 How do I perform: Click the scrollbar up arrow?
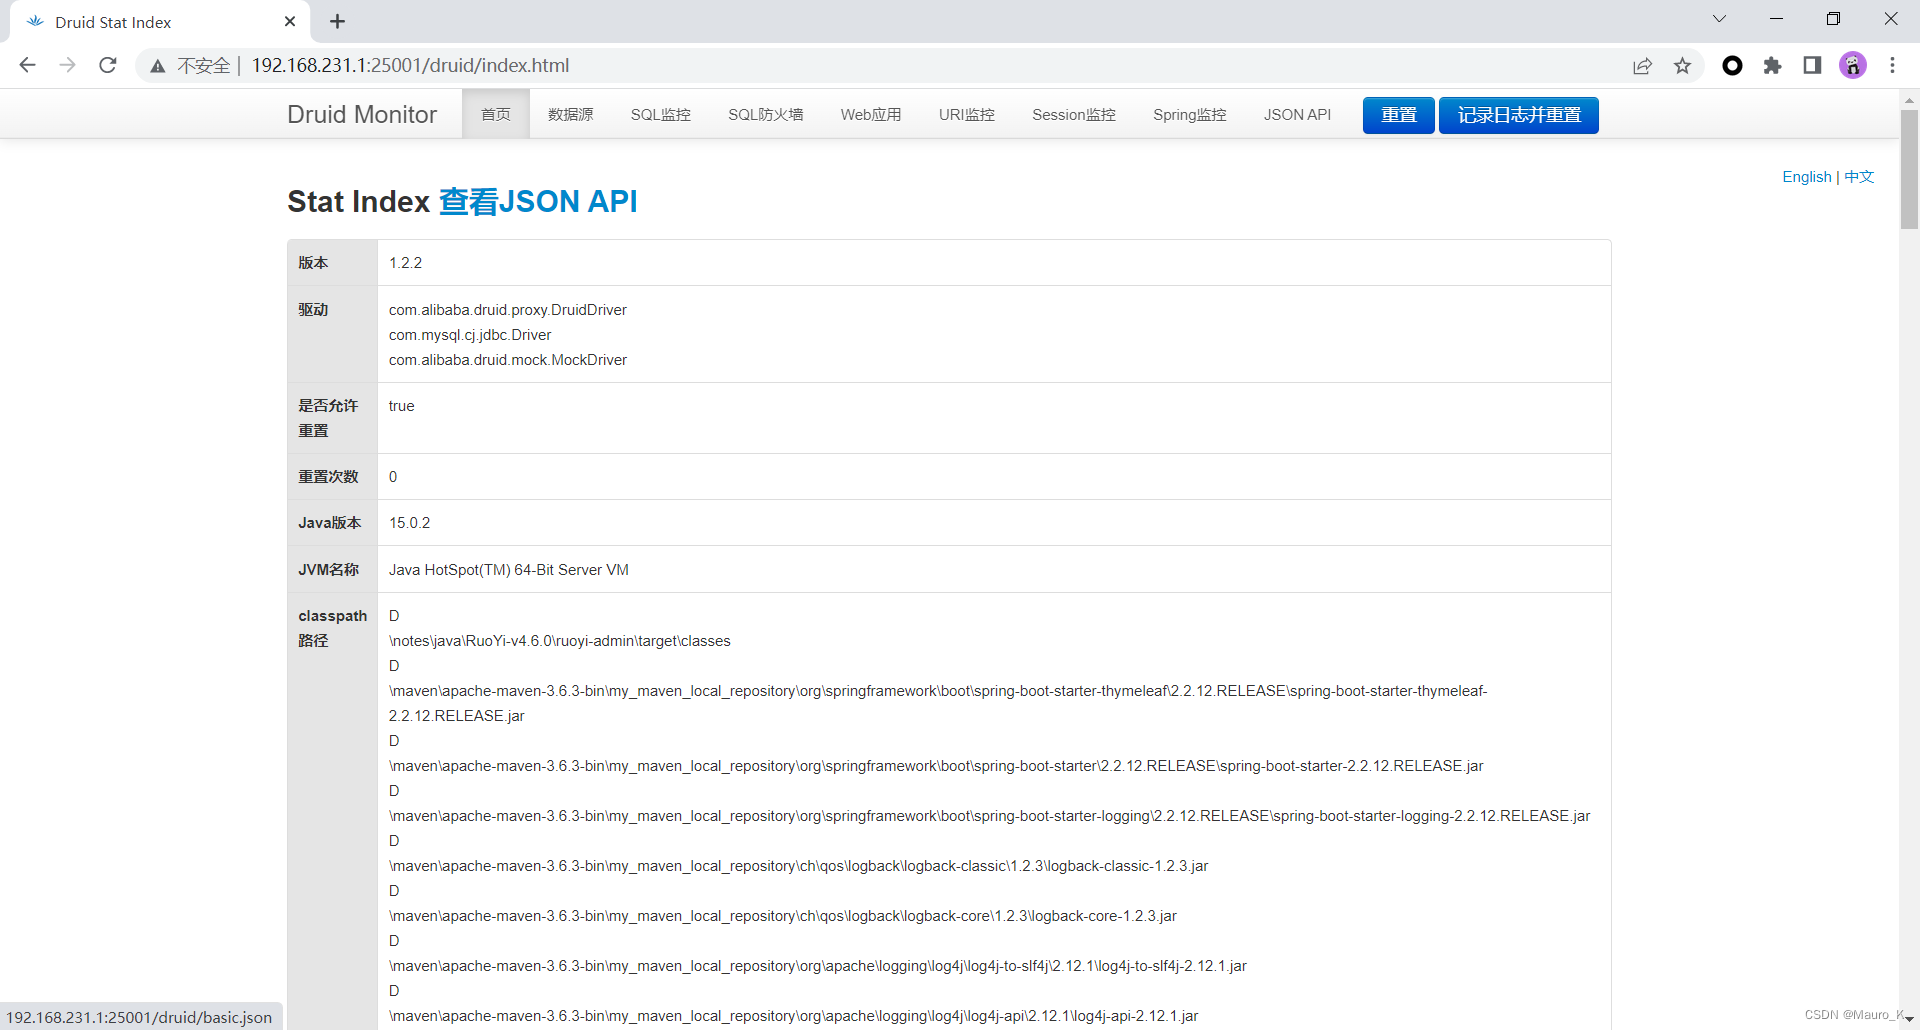coord(1909,100)
